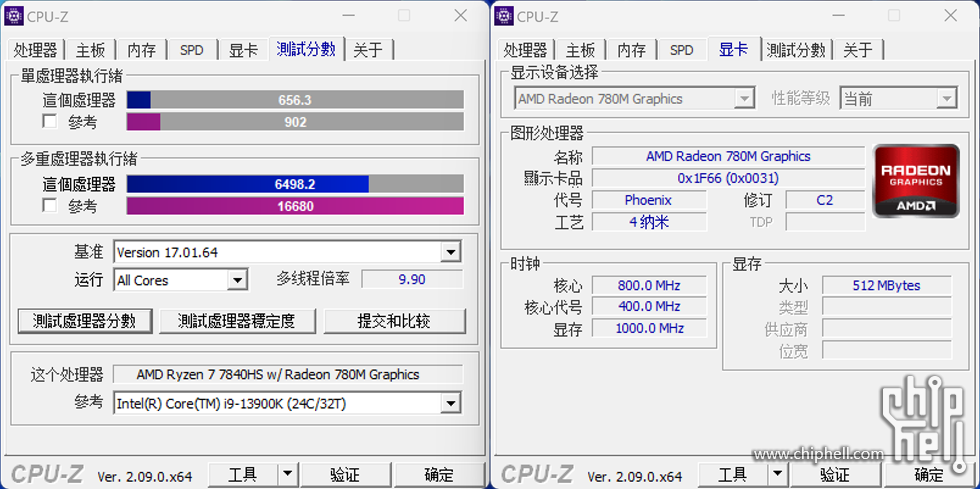Switch to 主板 tab in left window
Image resolution: width=980 pixels, height=489 pixels.
click(91, 50)
